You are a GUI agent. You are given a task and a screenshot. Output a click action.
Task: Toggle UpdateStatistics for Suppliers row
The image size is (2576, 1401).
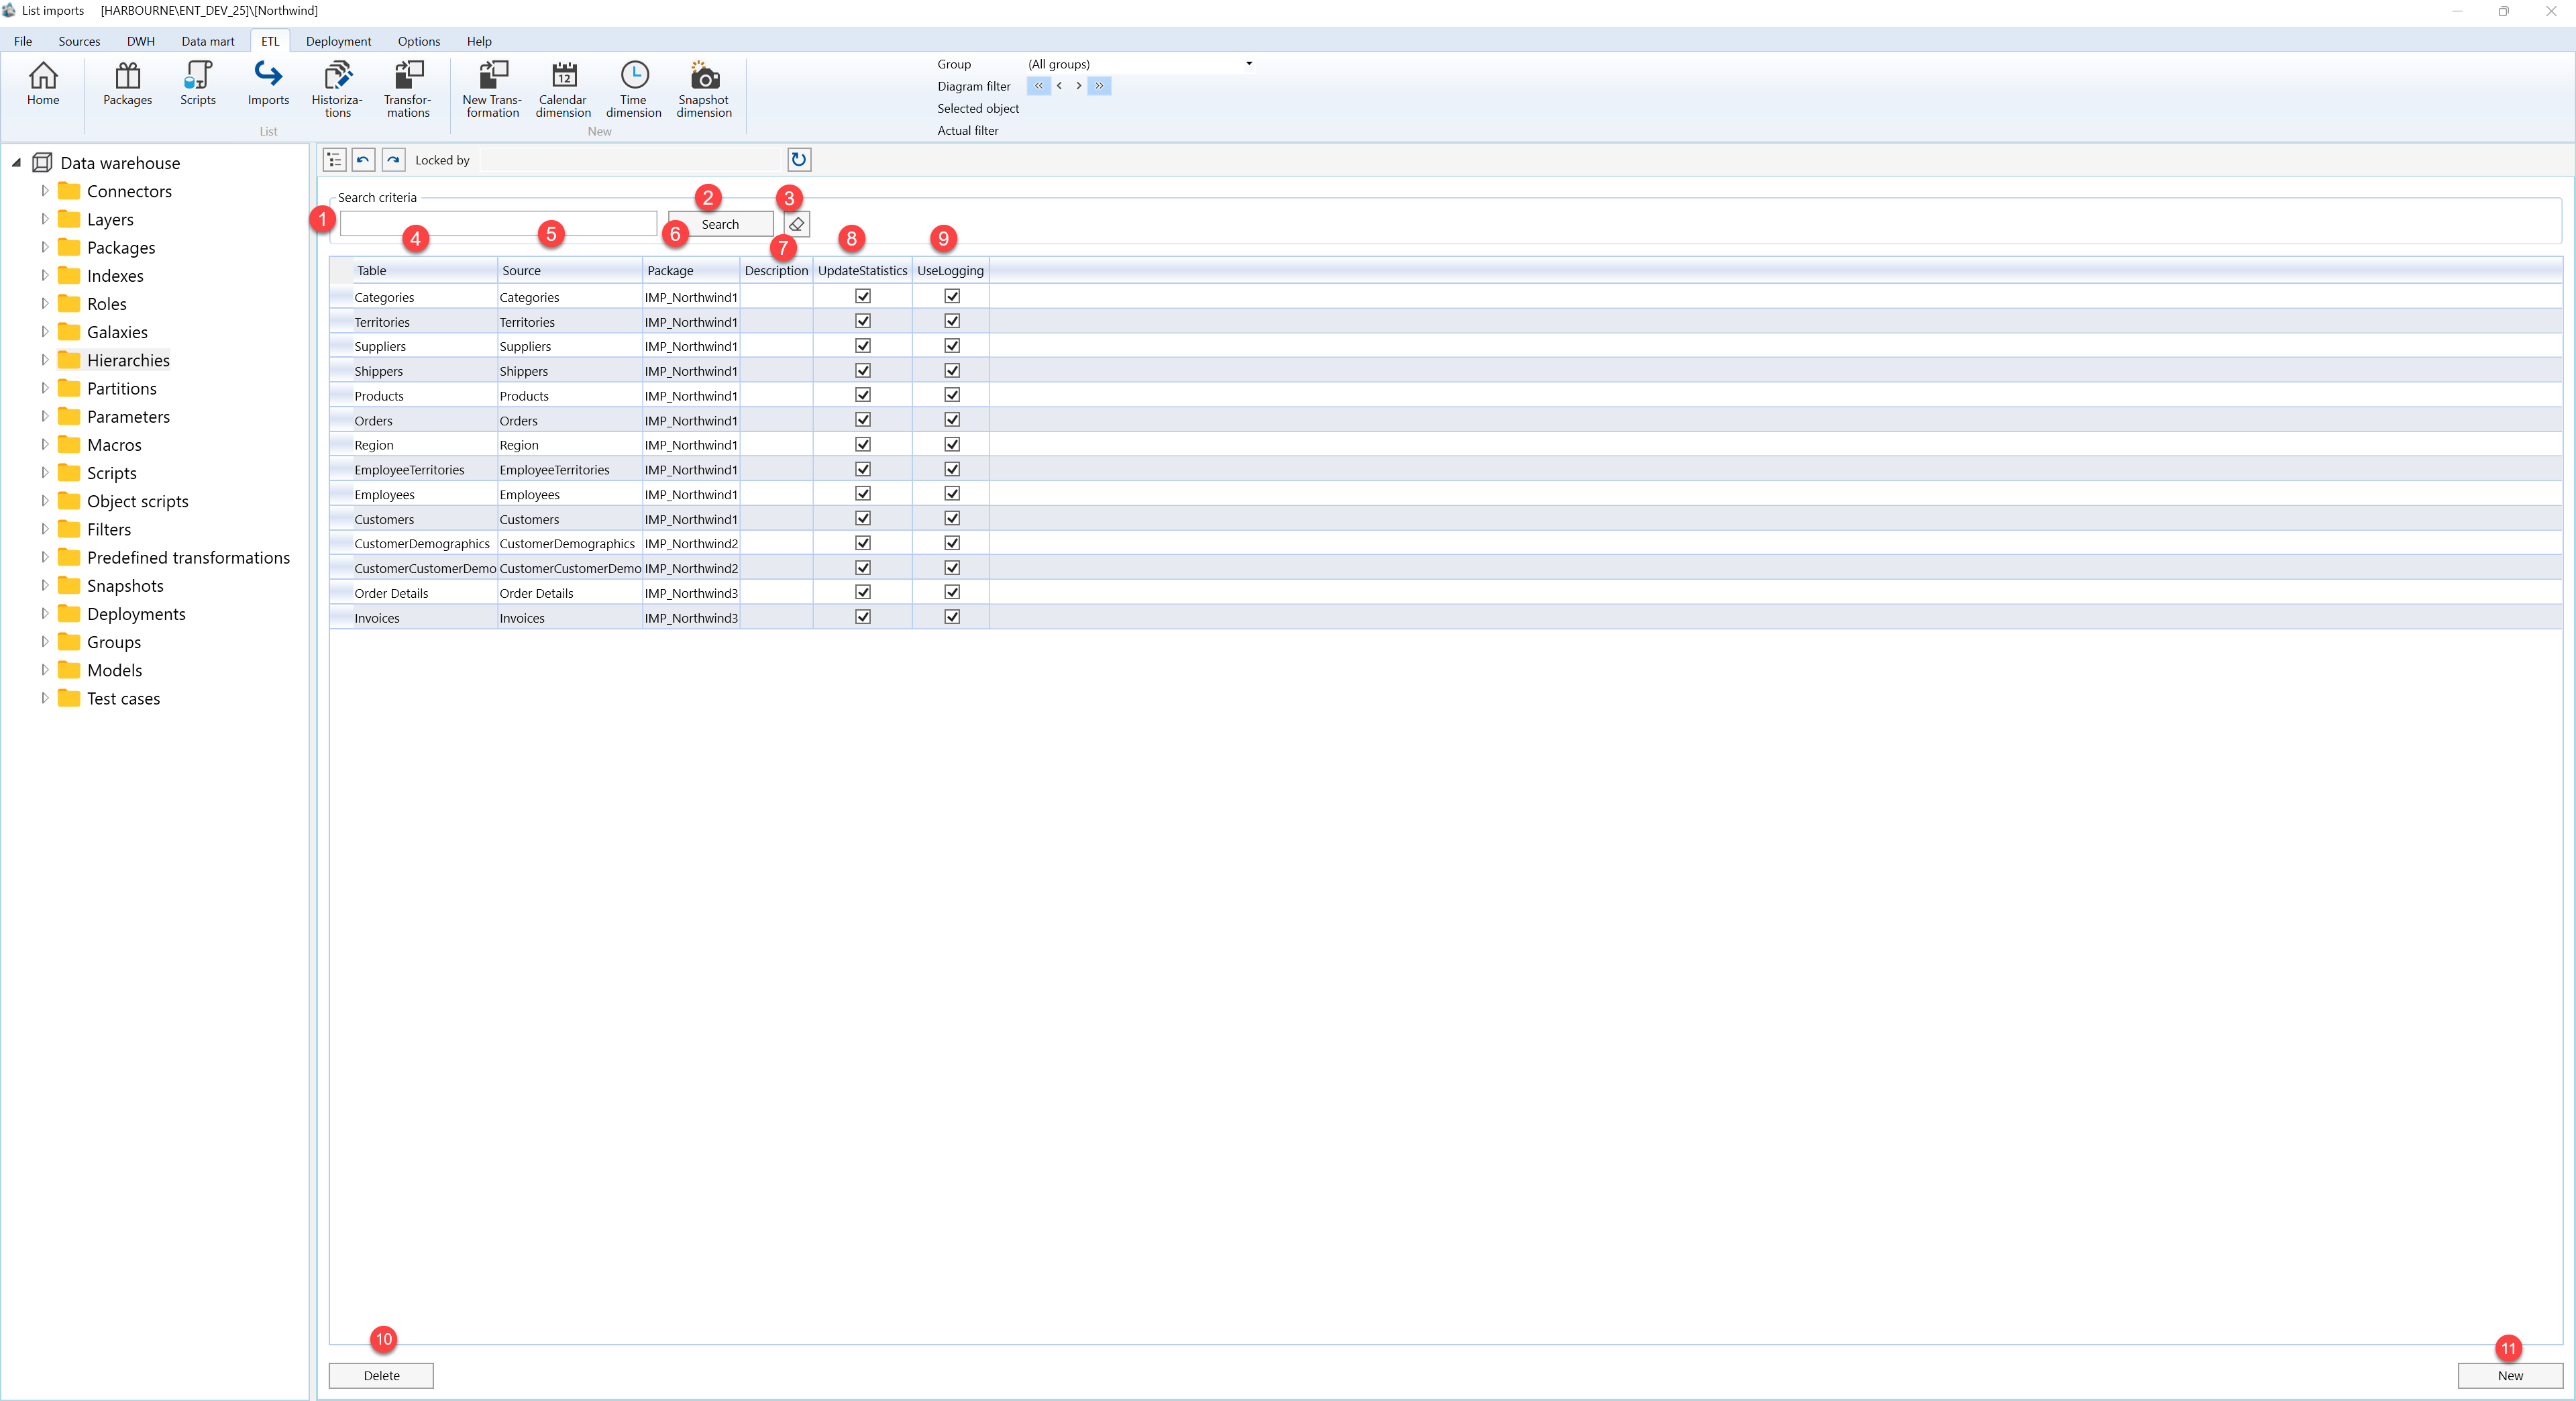[x=863, y=346]
